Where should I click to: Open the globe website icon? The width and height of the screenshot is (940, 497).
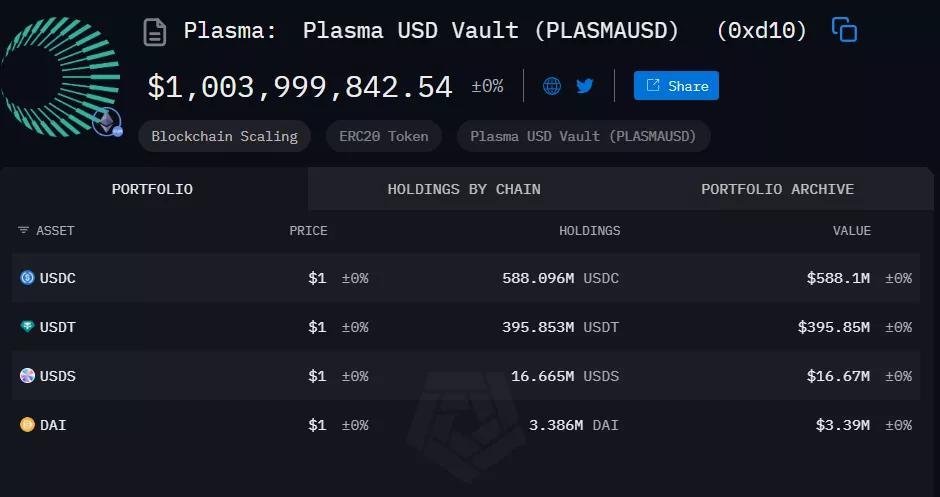pos(552,86)
